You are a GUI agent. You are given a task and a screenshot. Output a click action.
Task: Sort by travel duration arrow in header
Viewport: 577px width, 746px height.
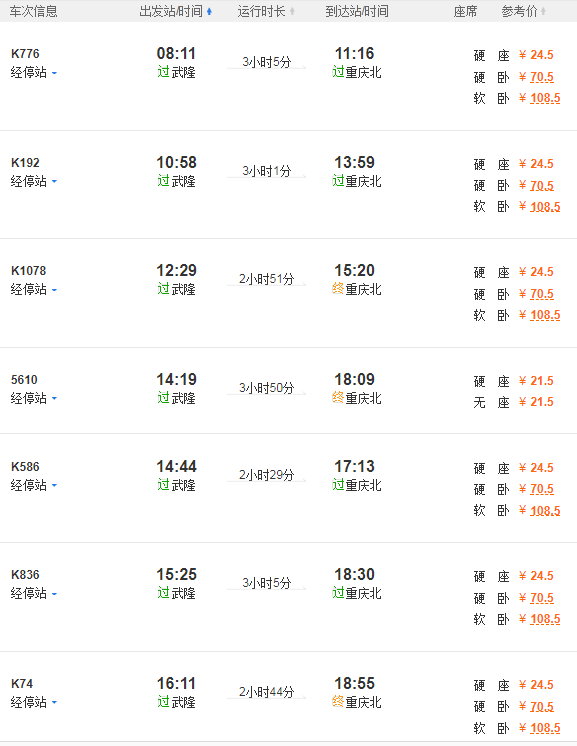[x=292, y=11]
